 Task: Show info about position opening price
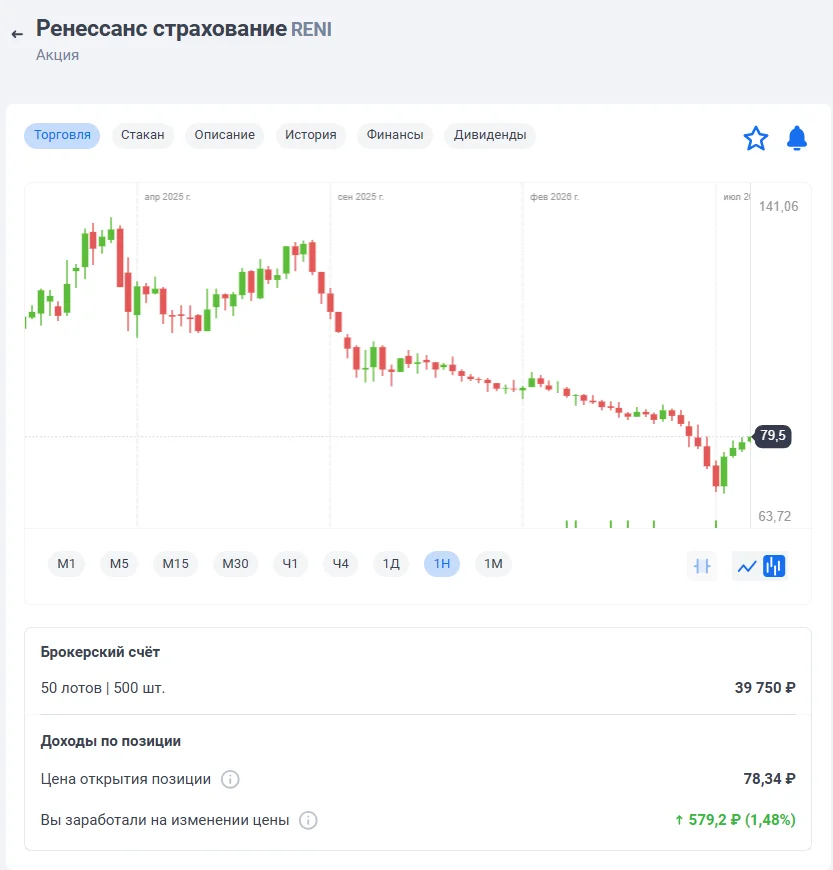tap(230, 780)
